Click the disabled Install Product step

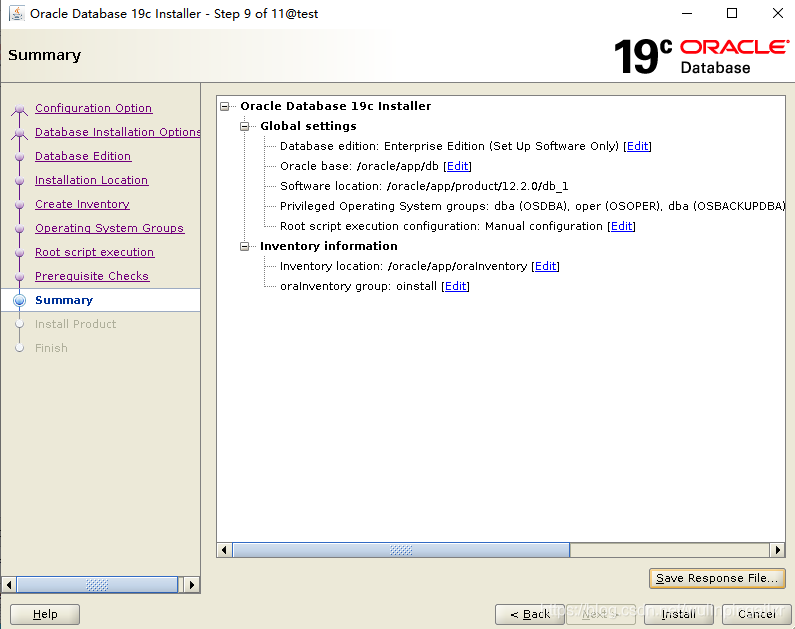76,324
